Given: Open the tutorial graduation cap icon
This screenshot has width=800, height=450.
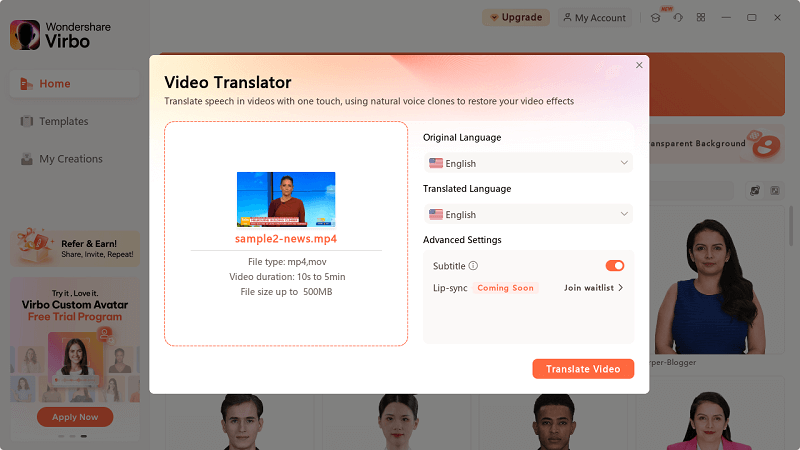Looking at the screenshot, I should (656, 18).
